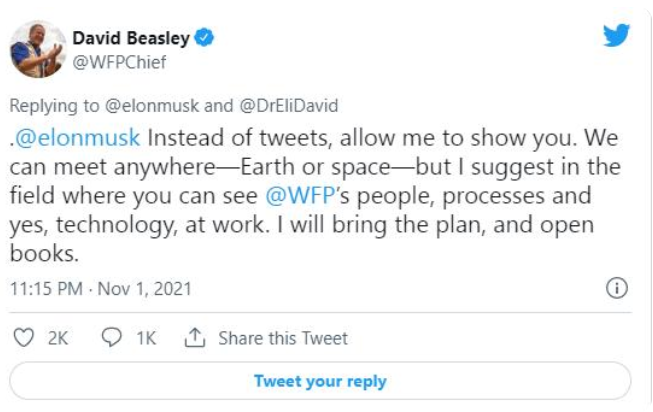653x412 pixels.
Task: Click the Tweet your reply button
Action: tap(320, 381)
